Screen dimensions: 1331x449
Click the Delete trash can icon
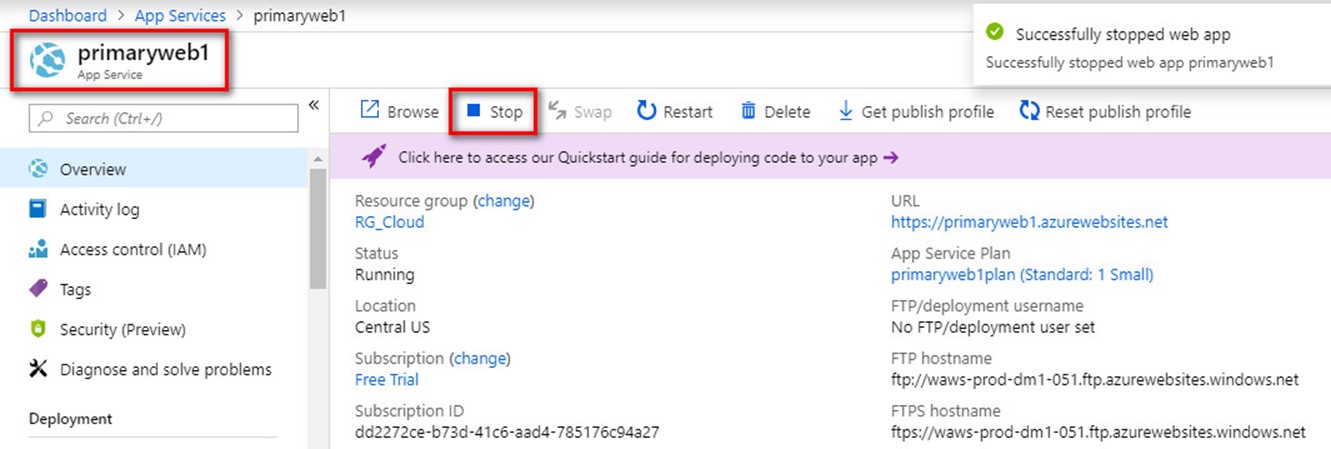point(748,111)
